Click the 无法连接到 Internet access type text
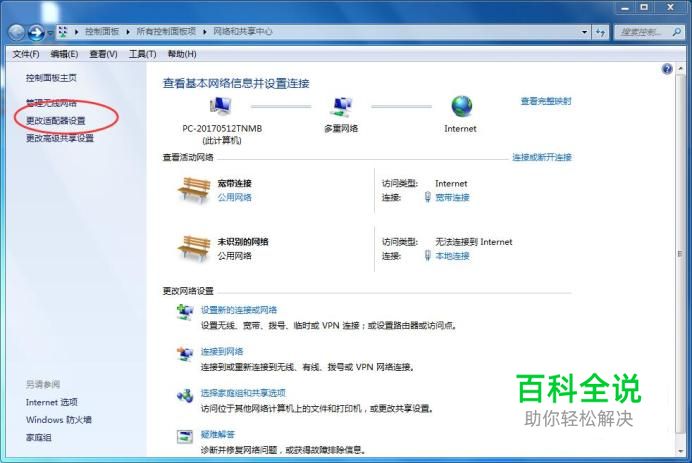 click(474, 242)
